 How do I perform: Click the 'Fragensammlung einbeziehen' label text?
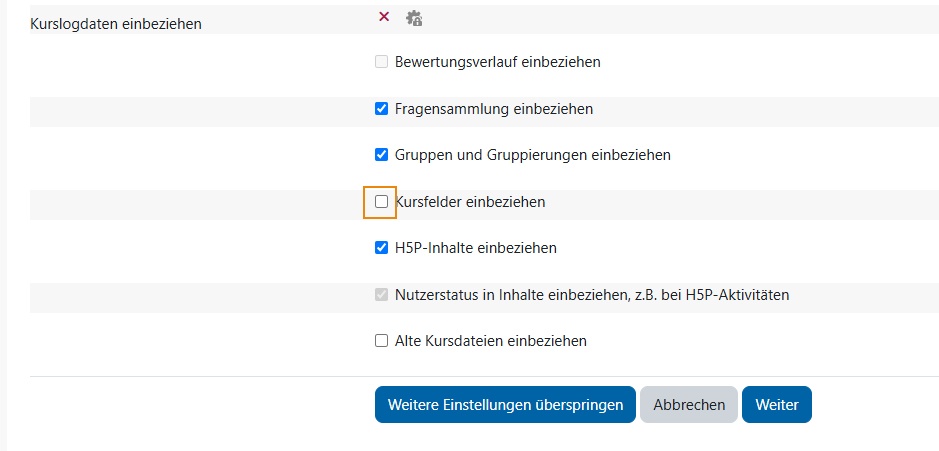pyautogui.click(x=494, y=109)
